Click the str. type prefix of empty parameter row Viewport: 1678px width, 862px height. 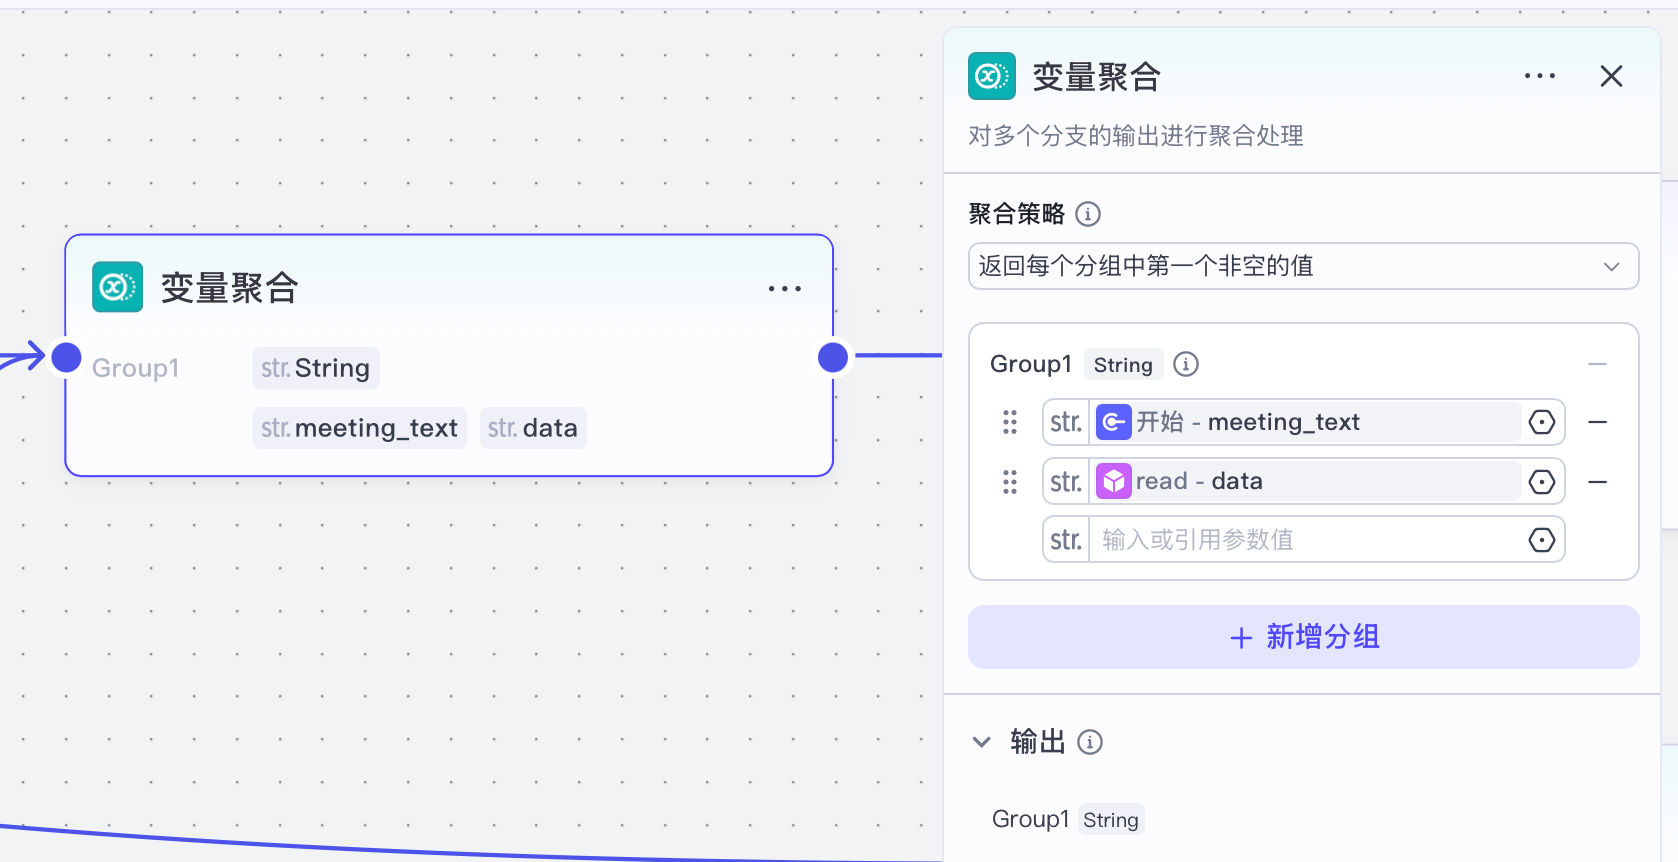click(x=1066, y=540)
